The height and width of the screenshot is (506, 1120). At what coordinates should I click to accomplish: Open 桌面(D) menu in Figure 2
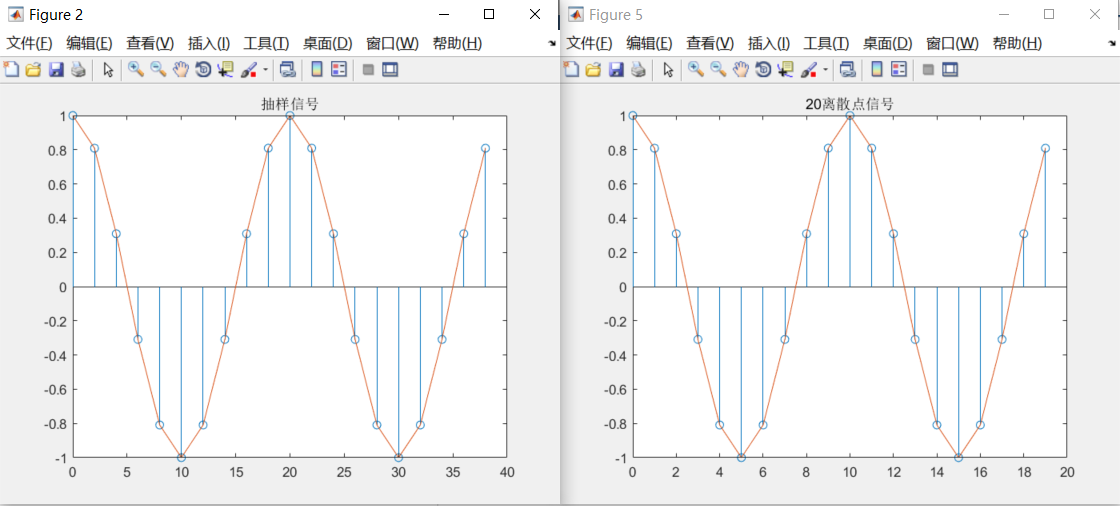[x=328, y=43]
